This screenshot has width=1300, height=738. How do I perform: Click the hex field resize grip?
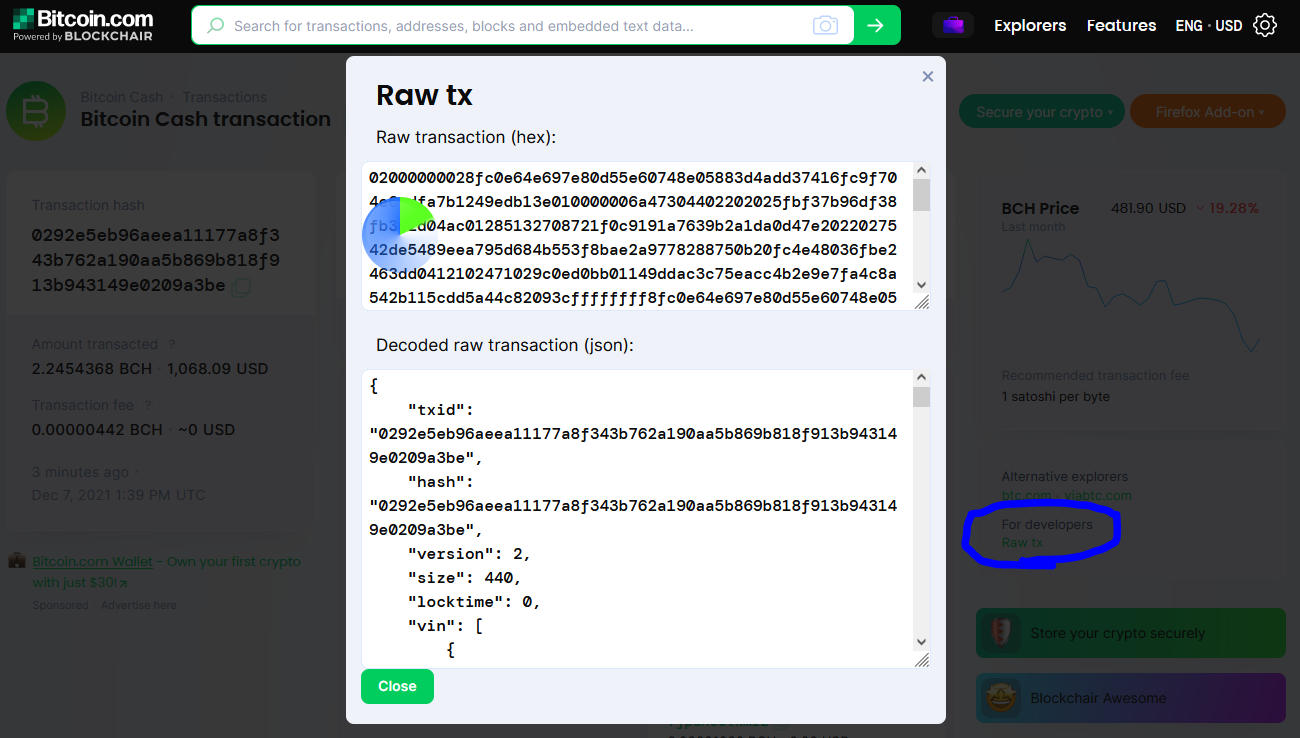tap(922, 302)
